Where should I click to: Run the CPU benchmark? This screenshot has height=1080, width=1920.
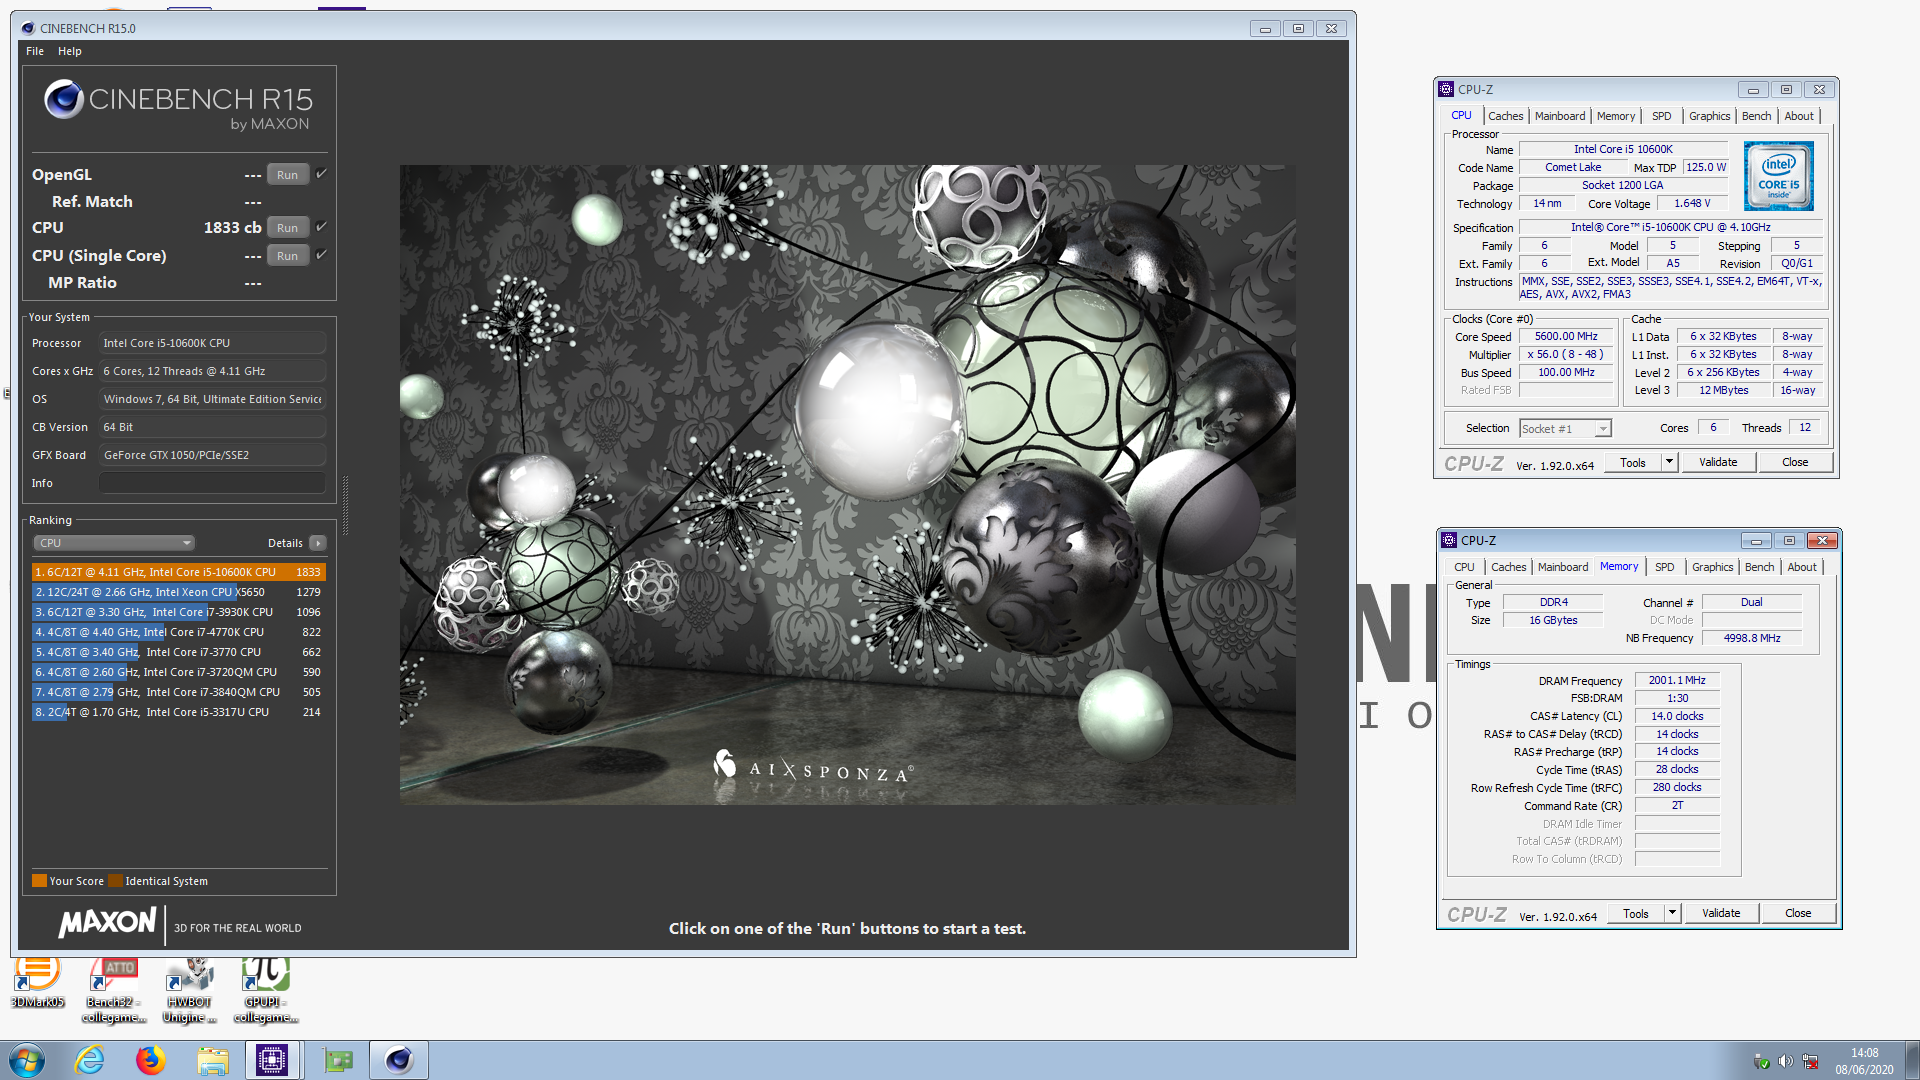click(287, 228)
